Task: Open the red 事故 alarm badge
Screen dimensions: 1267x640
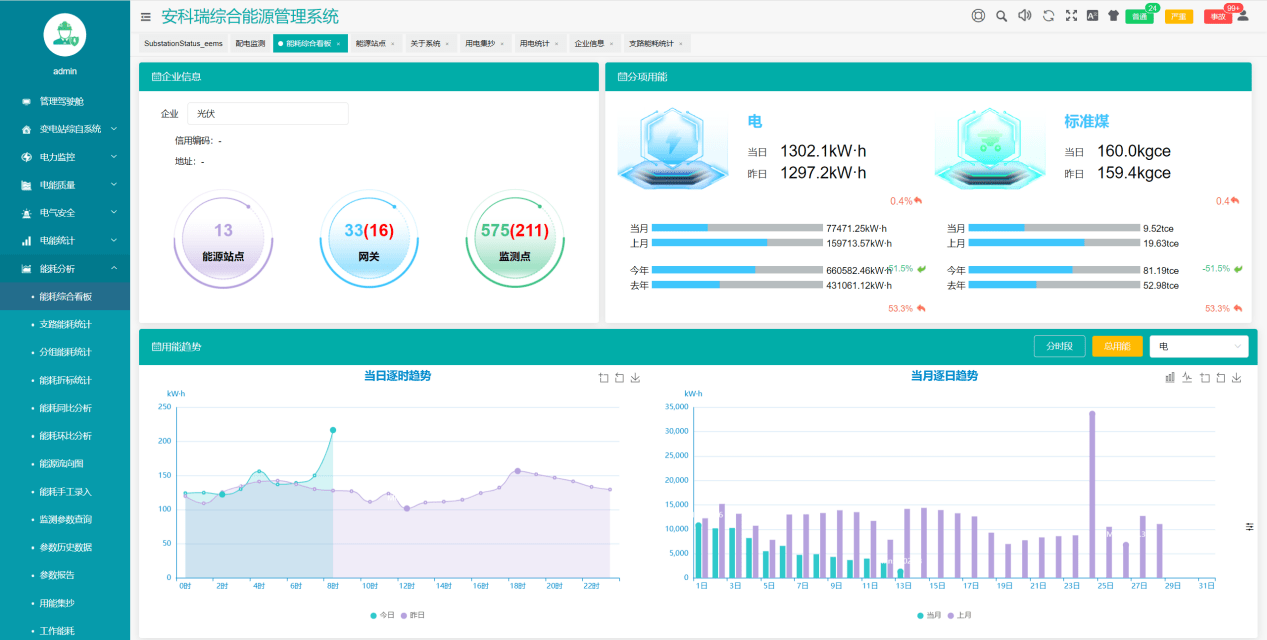Action: pos(1218,17)
